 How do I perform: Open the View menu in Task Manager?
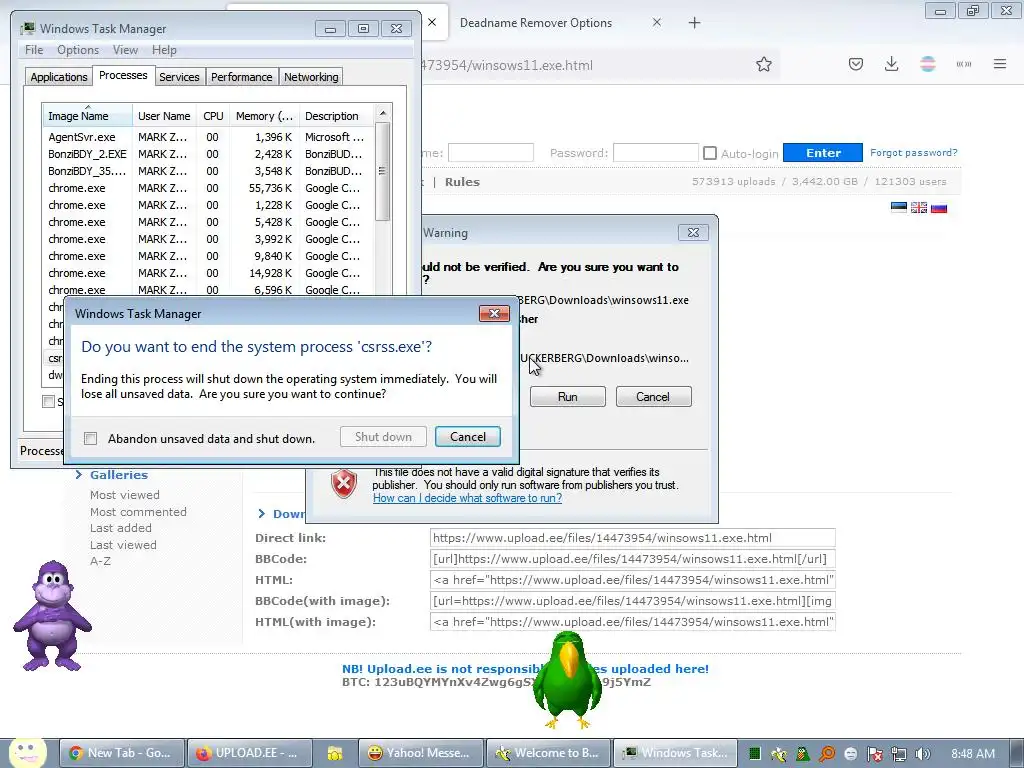point(125,50)
